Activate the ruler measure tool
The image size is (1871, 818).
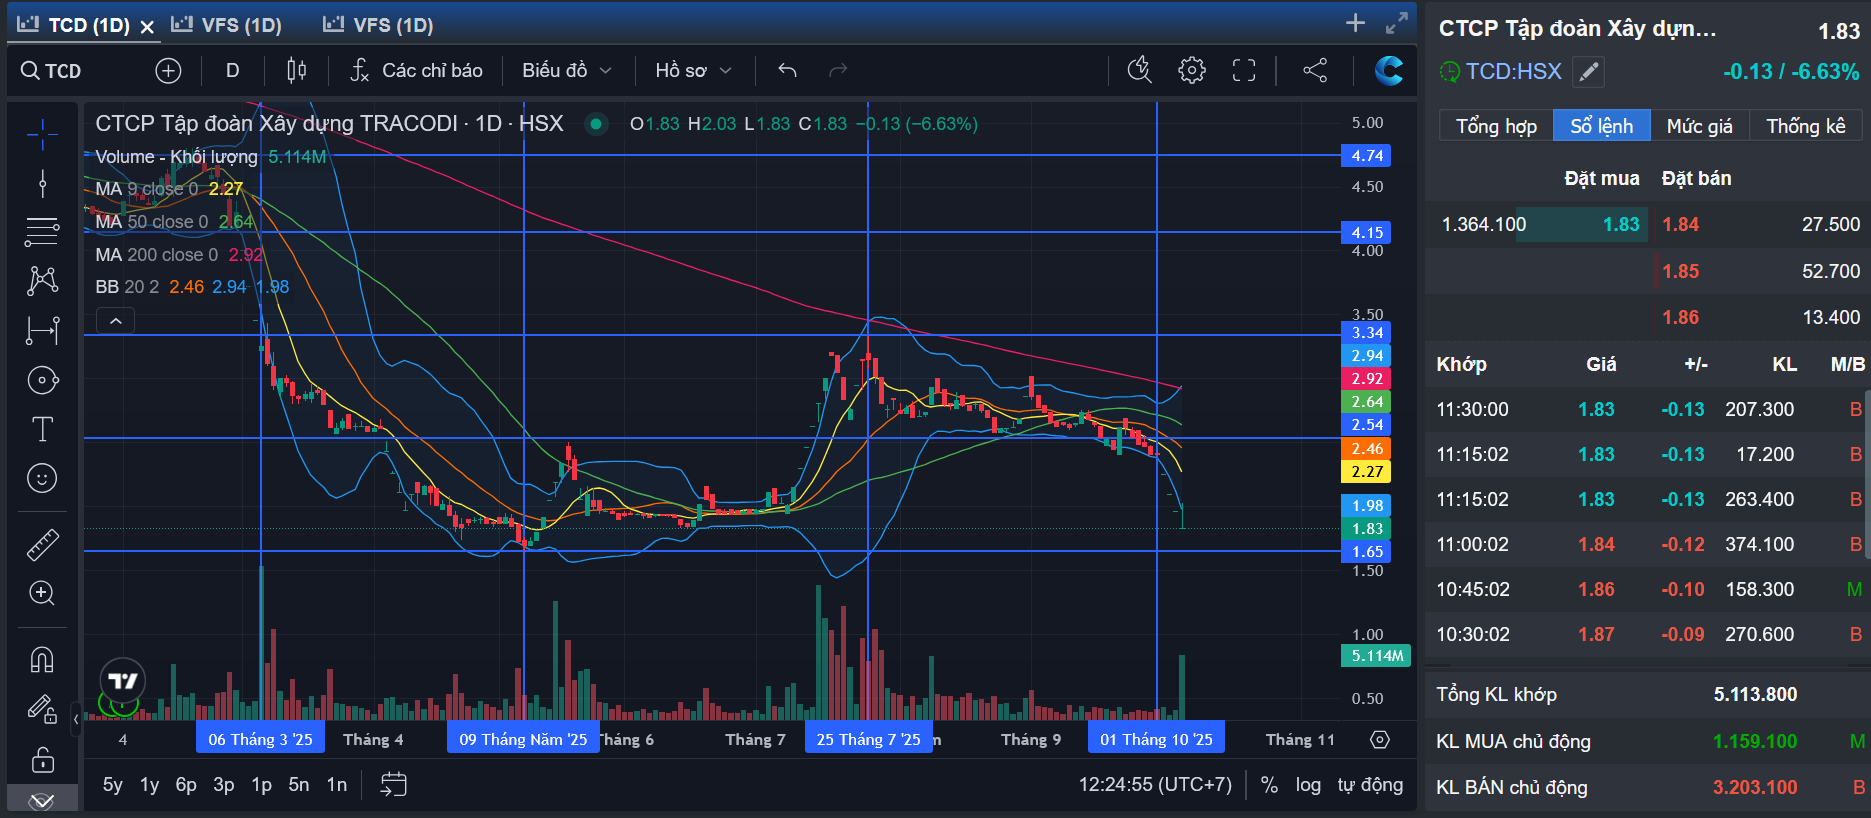42,544
